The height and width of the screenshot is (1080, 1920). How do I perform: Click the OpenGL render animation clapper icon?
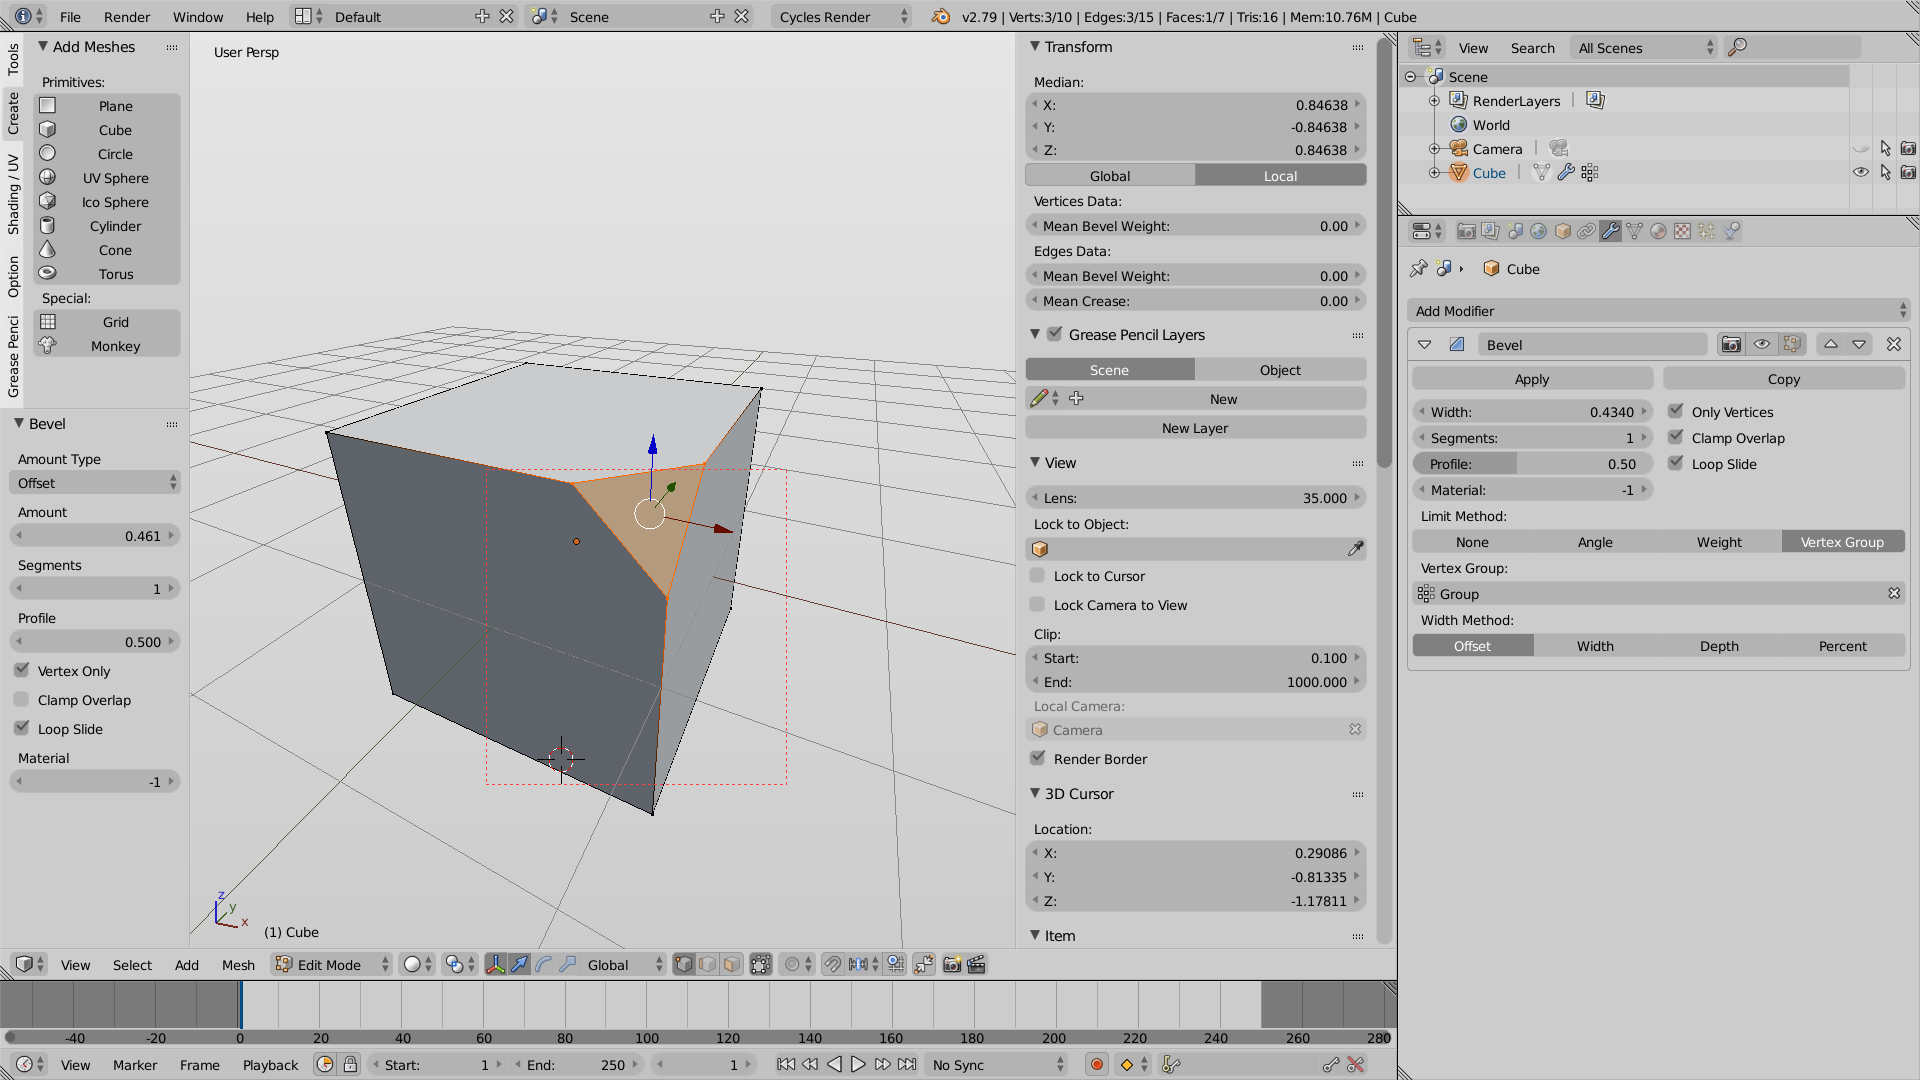pyautogui.click(x=976, y=964)
